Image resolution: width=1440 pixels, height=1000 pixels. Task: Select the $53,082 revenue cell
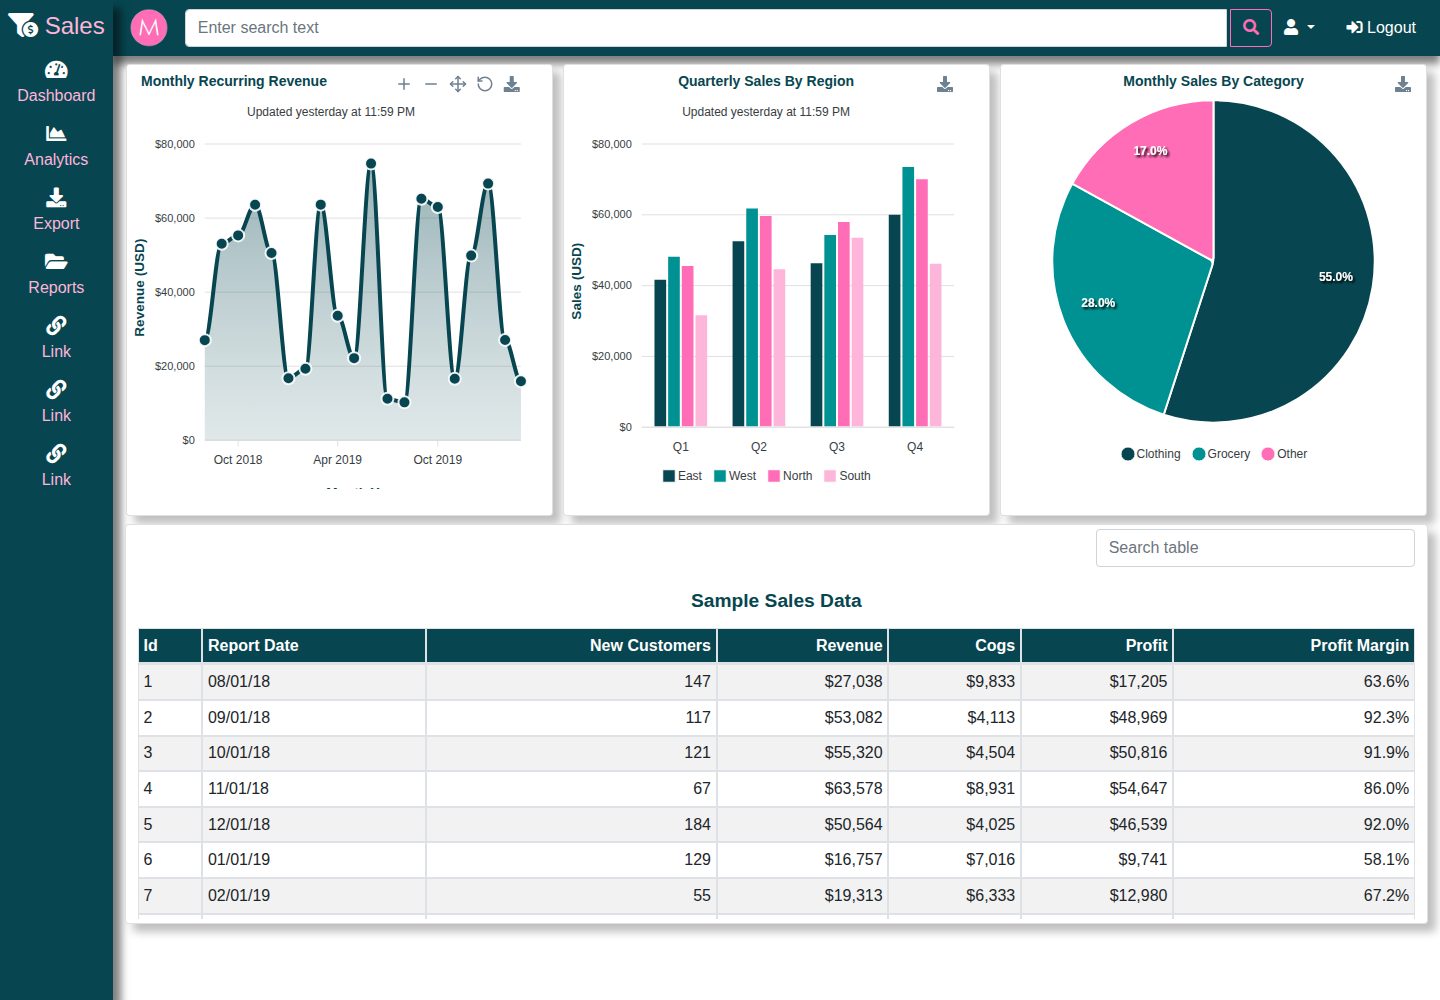803,718
